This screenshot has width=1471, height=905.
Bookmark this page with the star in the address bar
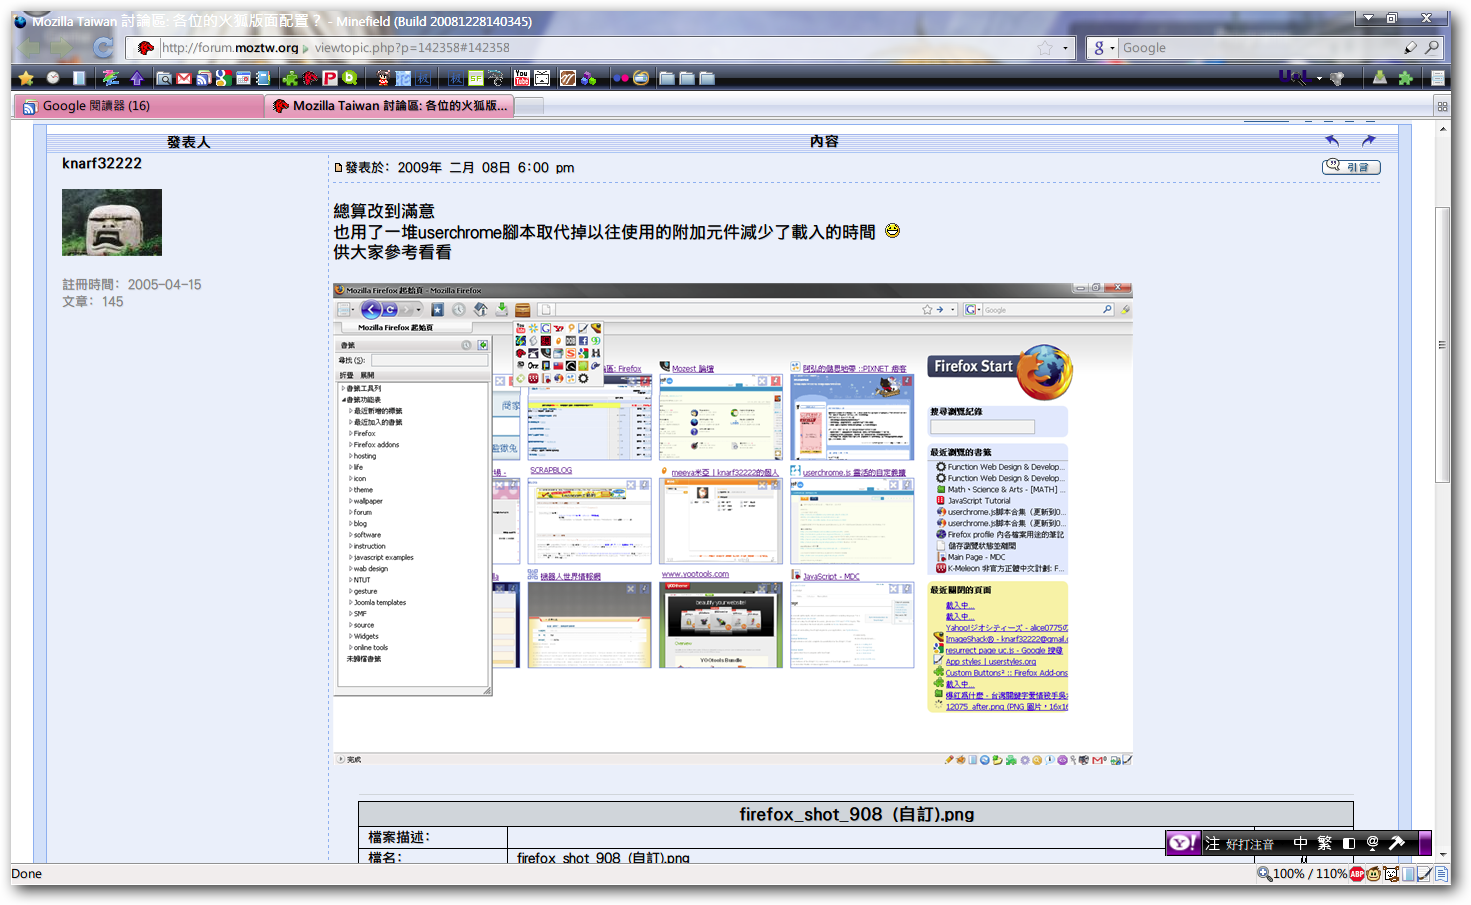click(x=1045, y=48)
